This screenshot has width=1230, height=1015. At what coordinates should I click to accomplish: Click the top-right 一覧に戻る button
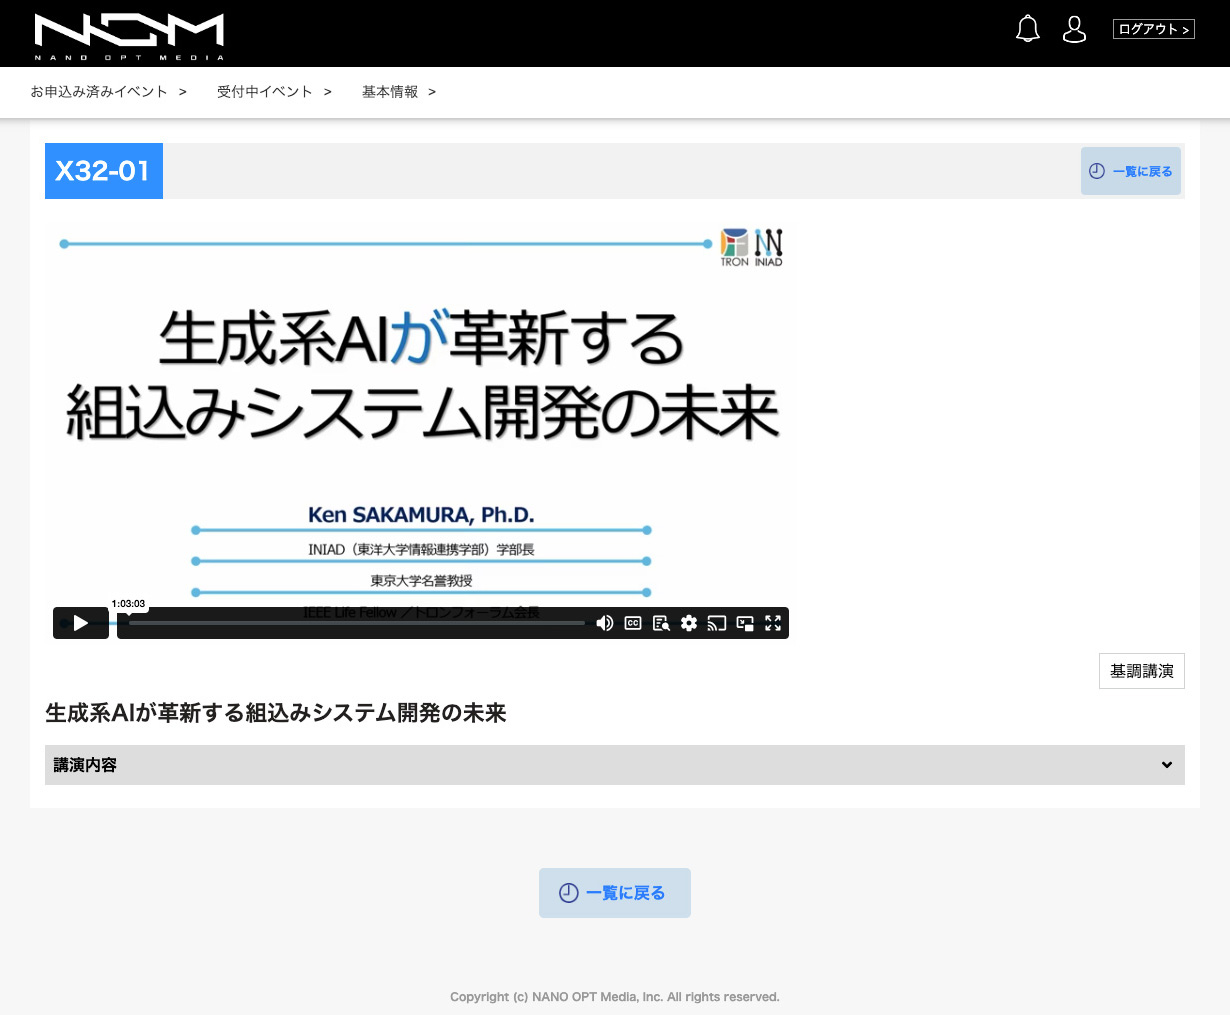[1131, 171]
